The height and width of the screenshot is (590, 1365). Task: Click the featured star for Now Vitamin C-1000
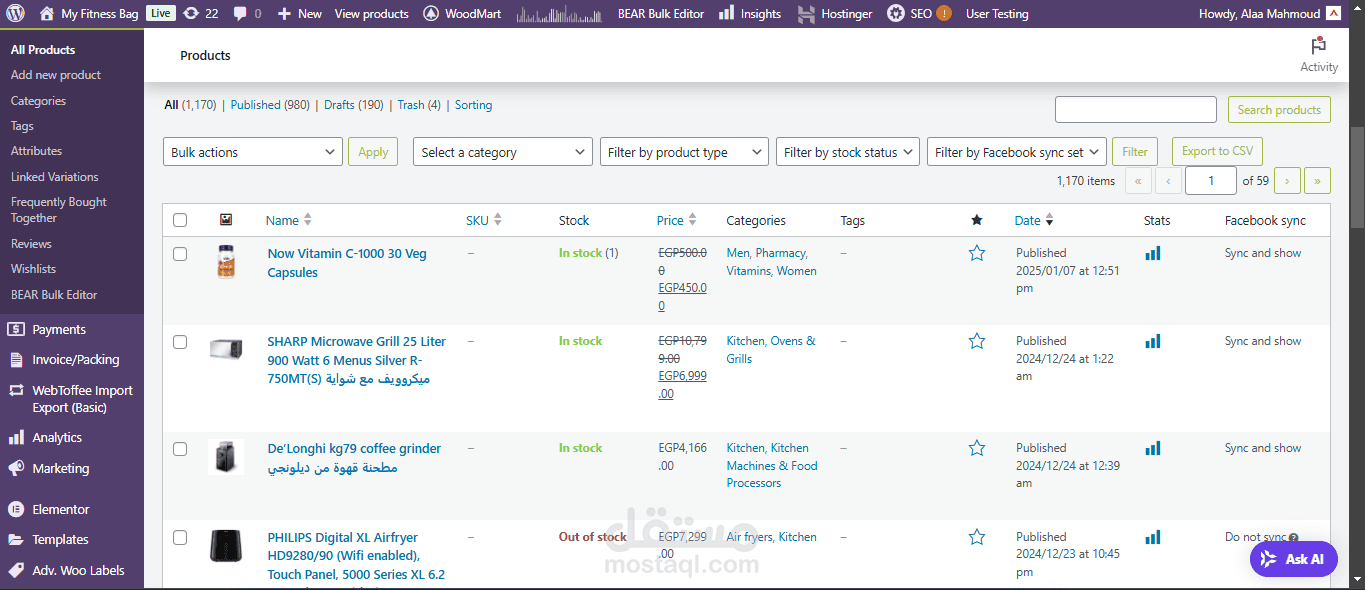[977, 253]
